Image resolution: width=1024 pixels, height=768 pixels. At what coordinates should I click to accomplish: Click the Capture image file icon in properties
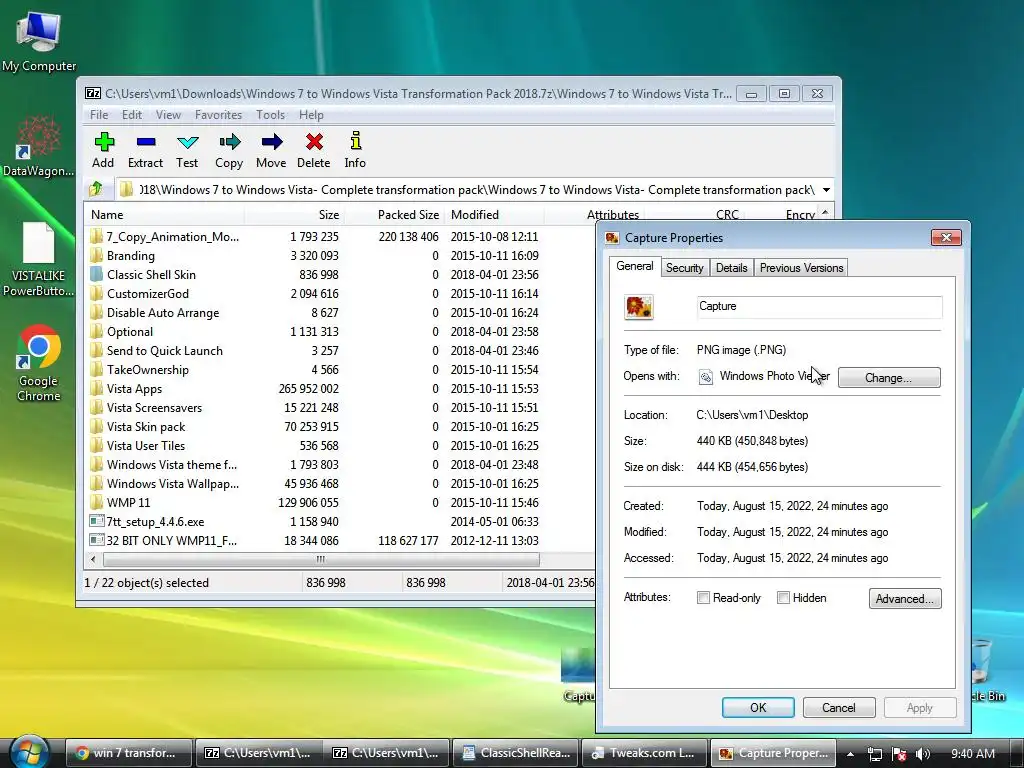[639, 307]
